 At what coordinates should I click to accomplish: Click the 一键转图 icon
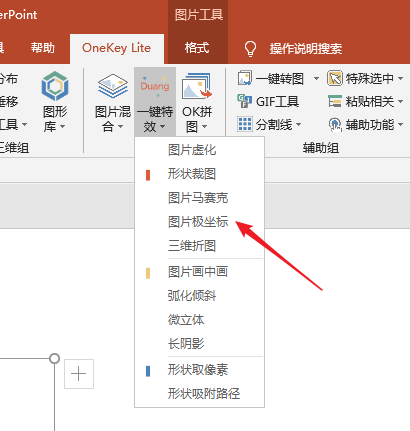245,78
